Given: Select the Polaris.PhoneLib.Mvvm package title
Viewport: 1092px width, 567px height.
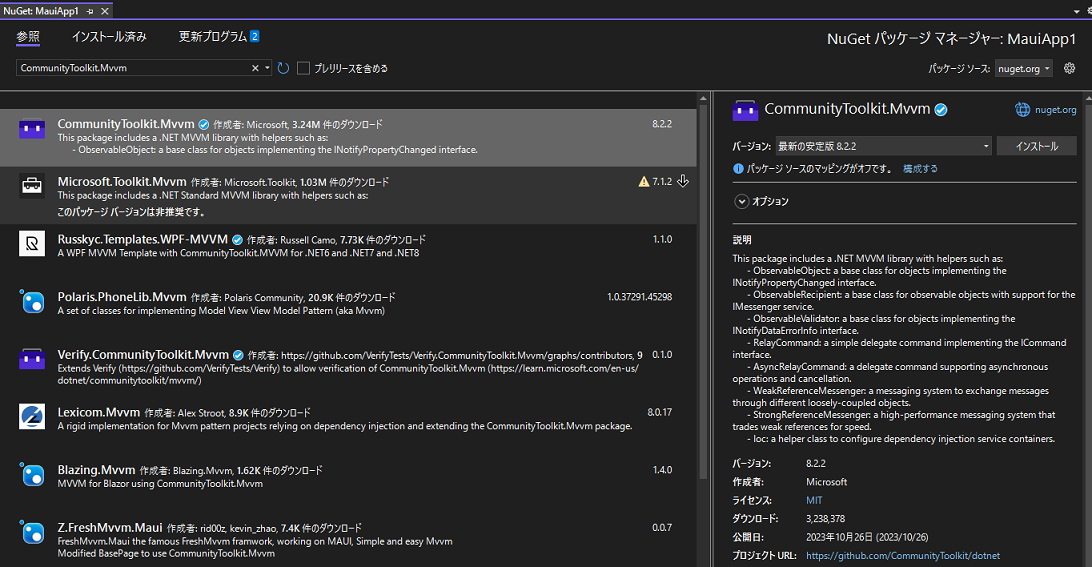Looking at the screenshot, I should click(x=122, y=297).
